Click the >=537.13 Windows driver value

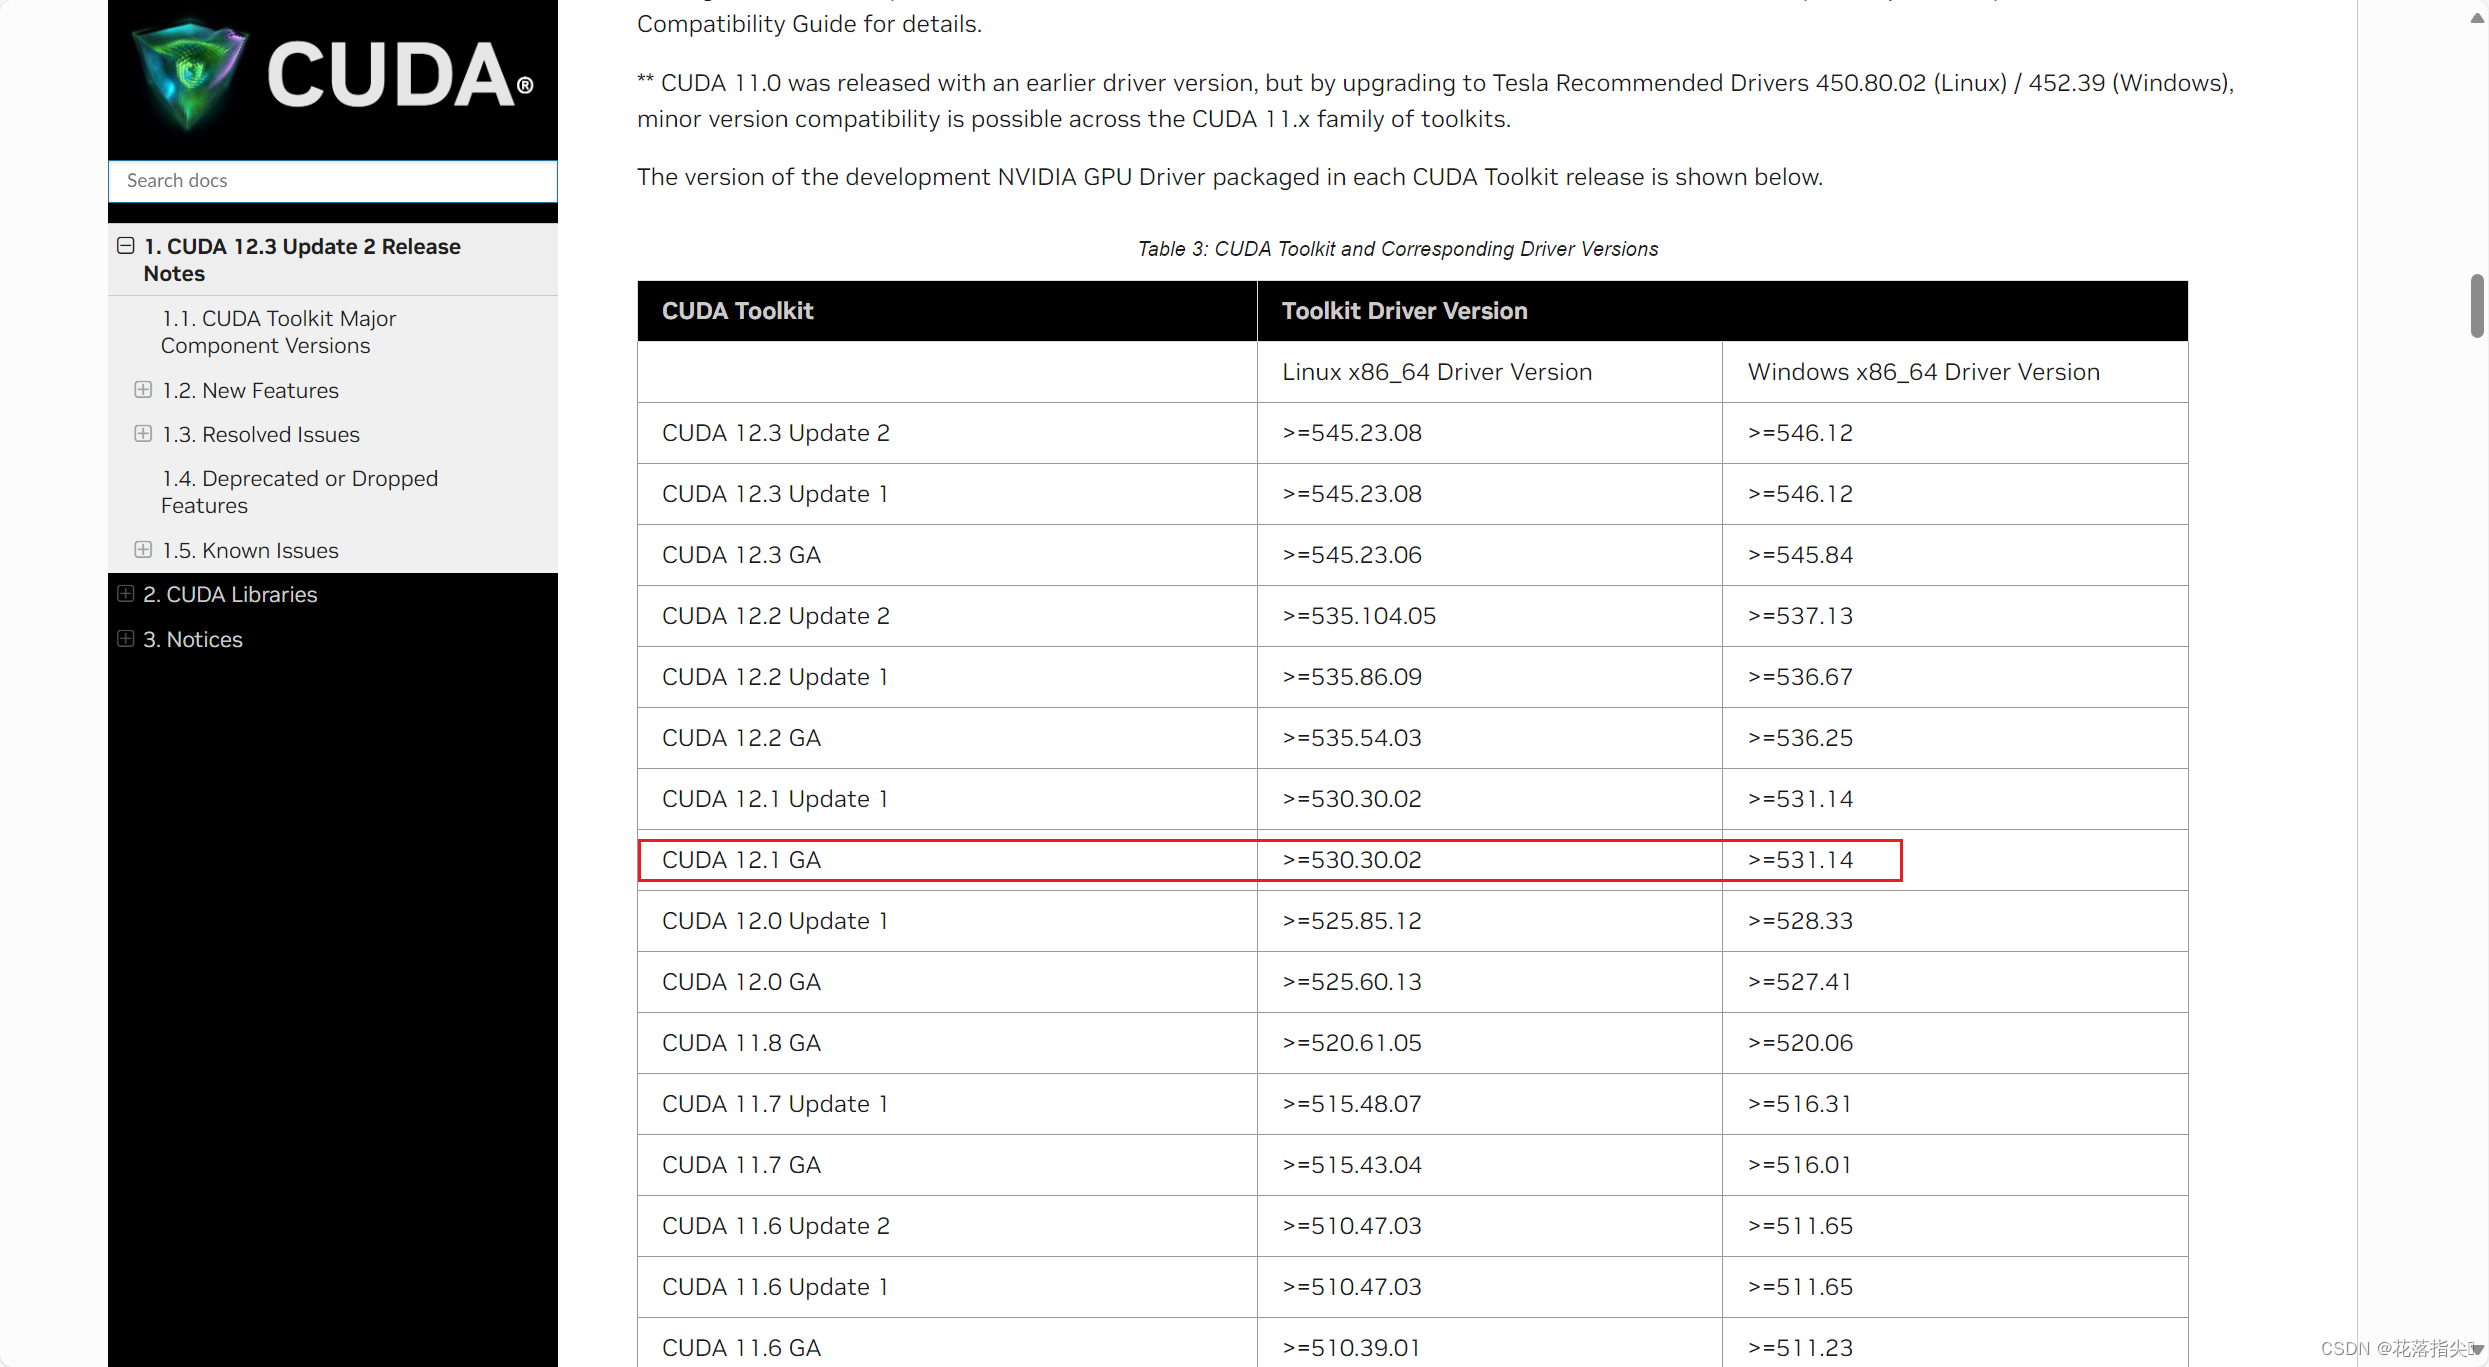click(x=1800, y=616)
